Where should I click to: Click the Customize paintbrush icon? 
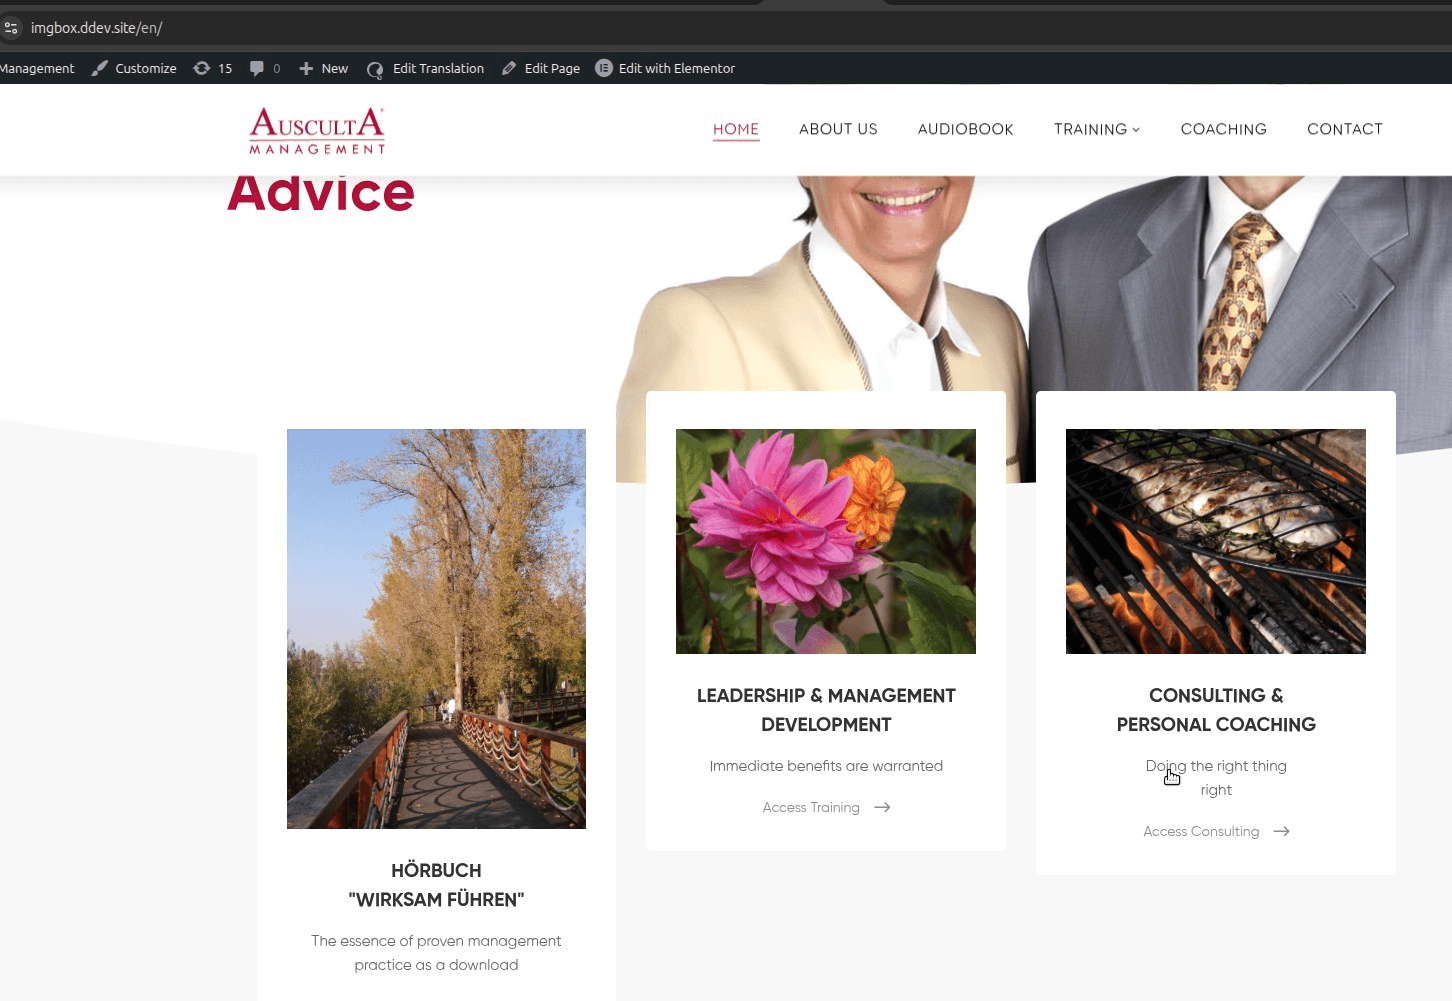coord(100,68)
